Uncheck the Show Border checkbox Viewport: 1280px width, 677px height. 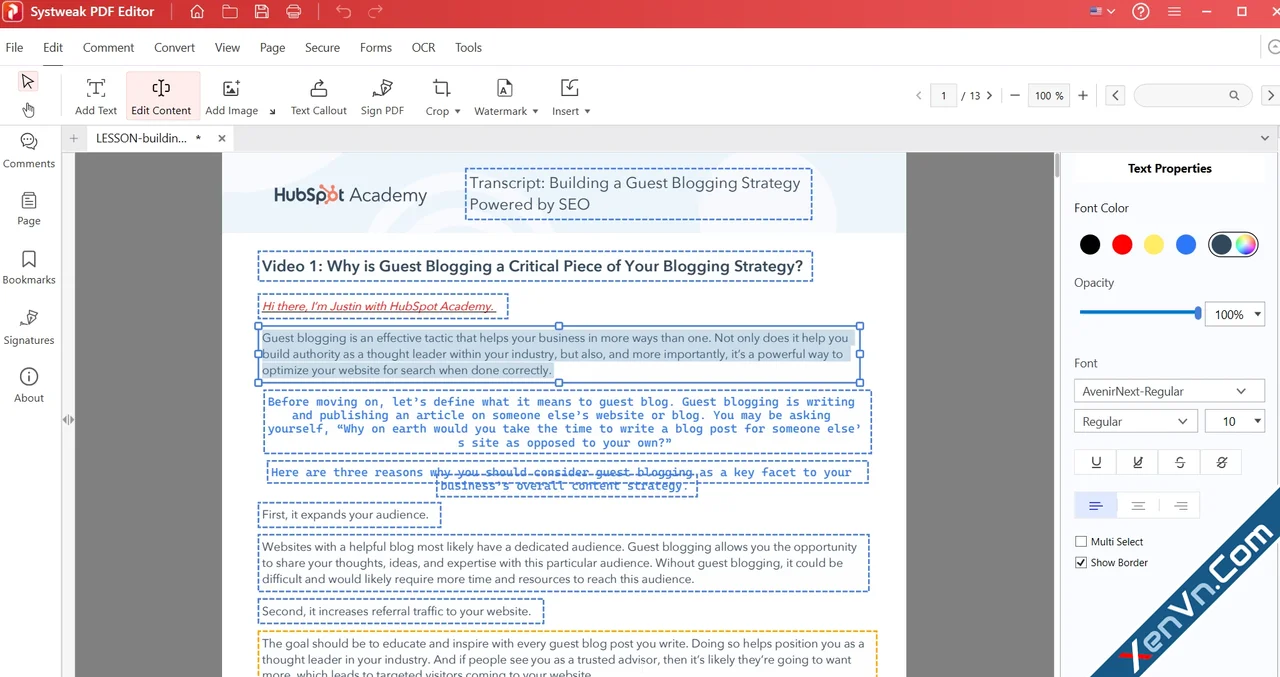pos(1081,563)
